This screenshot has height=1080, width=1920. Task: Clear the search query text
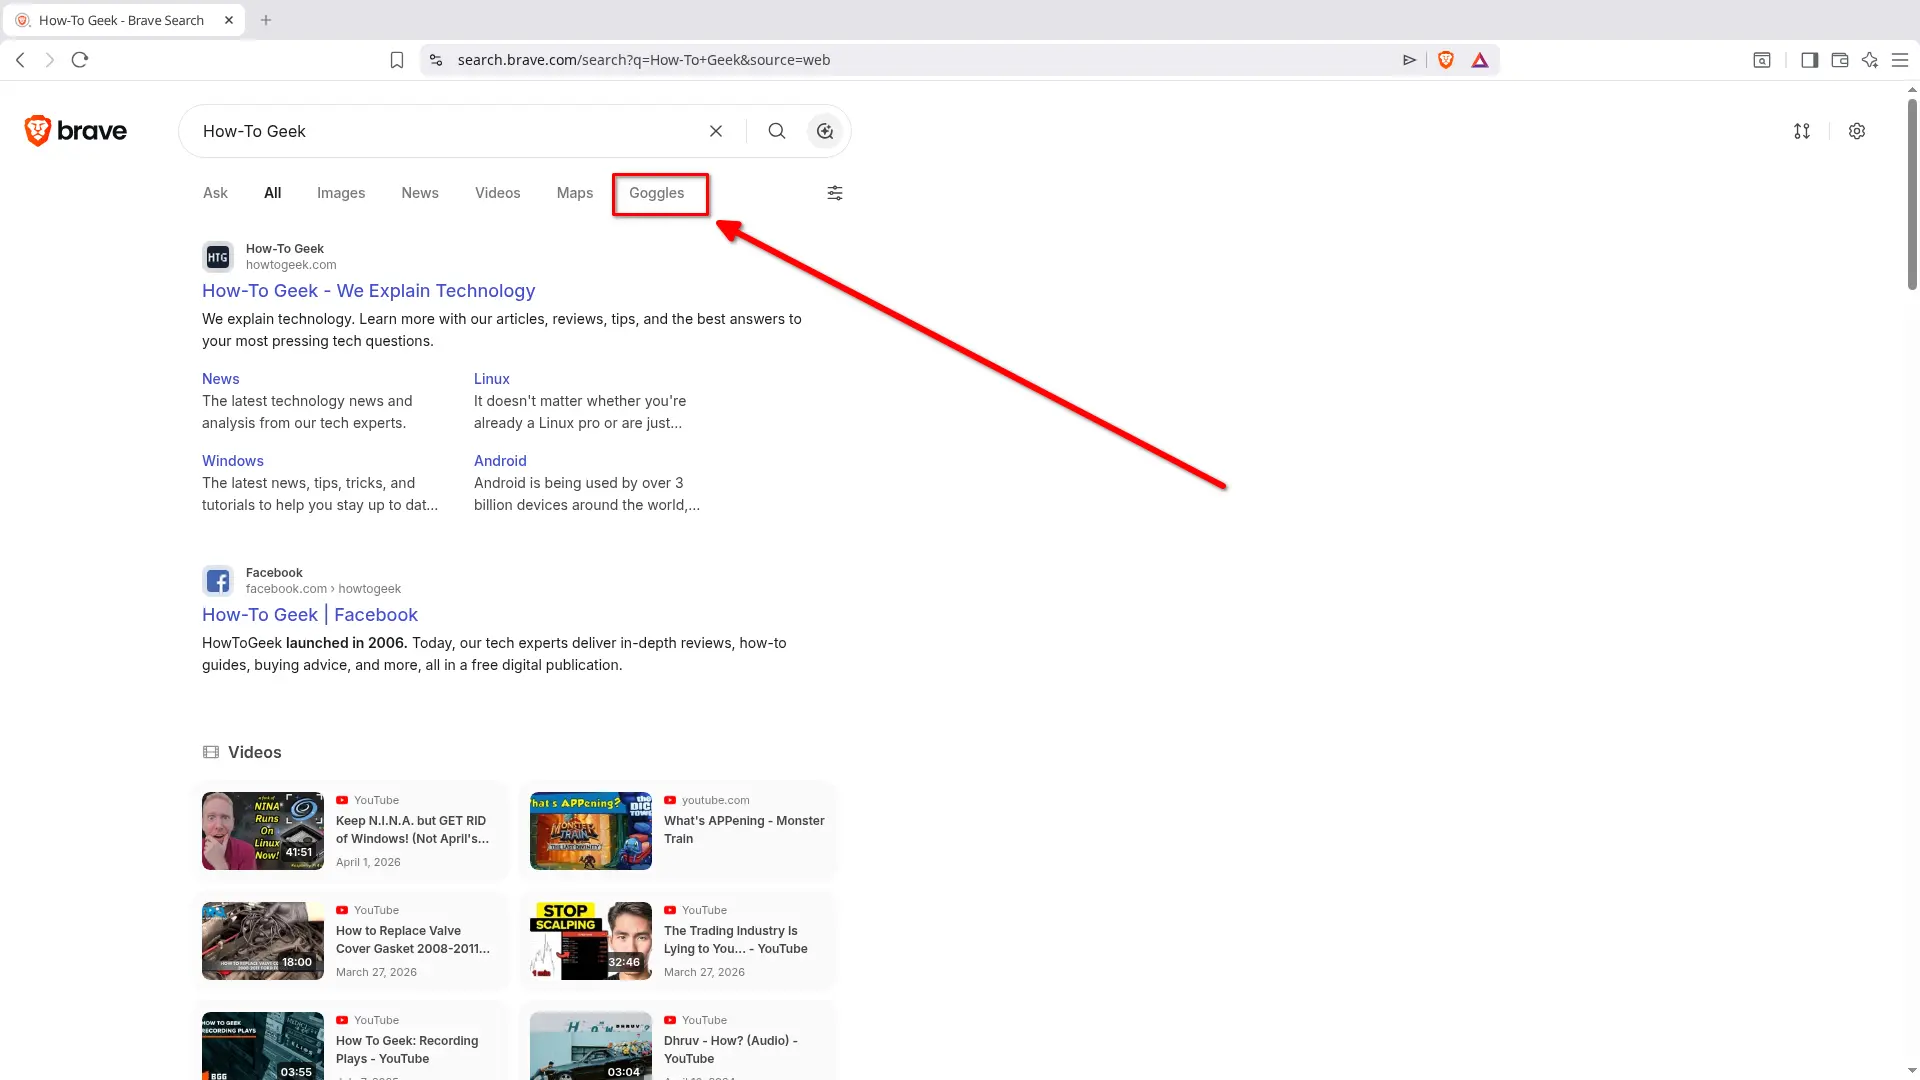point(716,131)
